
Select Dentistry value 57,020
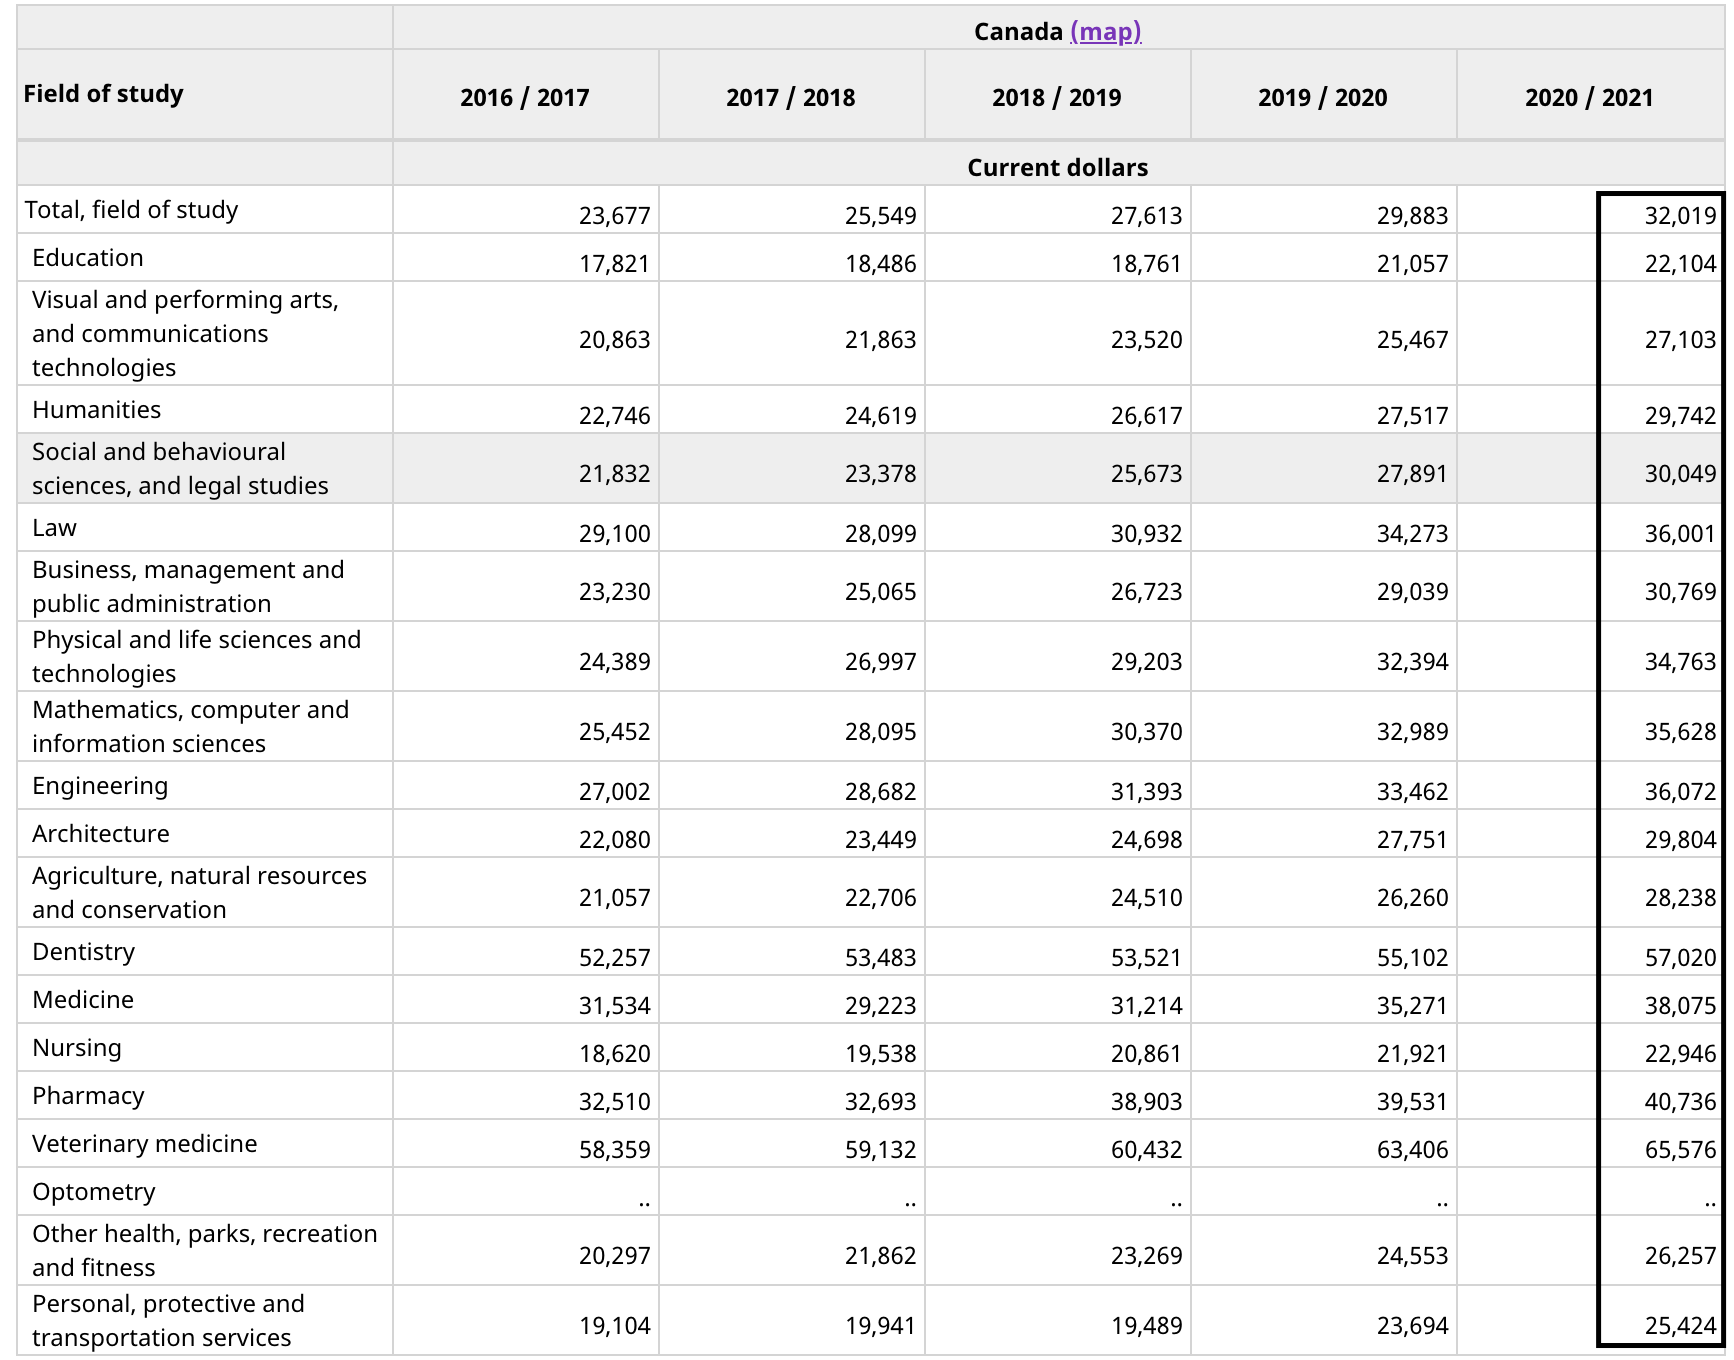(x=1680, y=957)
